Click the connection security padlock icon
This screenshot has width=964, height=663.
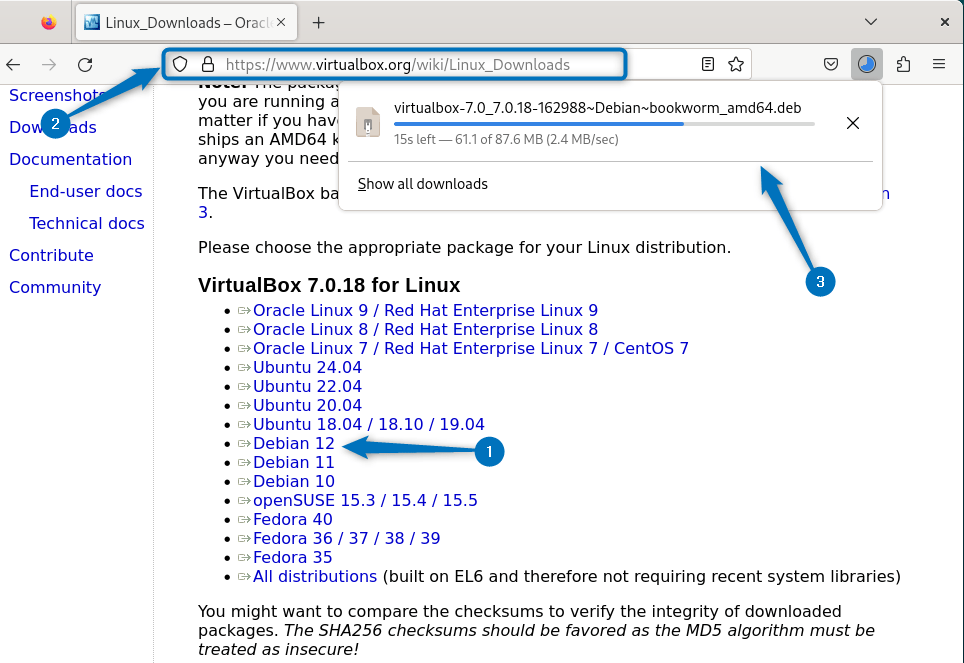205,64
